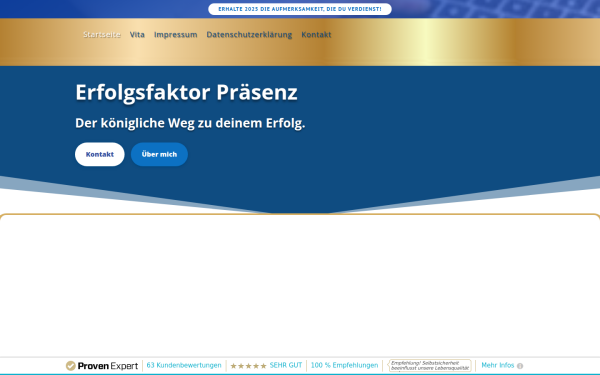Open the Empfehlung testimonial speech bubble
Viewport: 600px width, 375px height.
coord(430,365)
